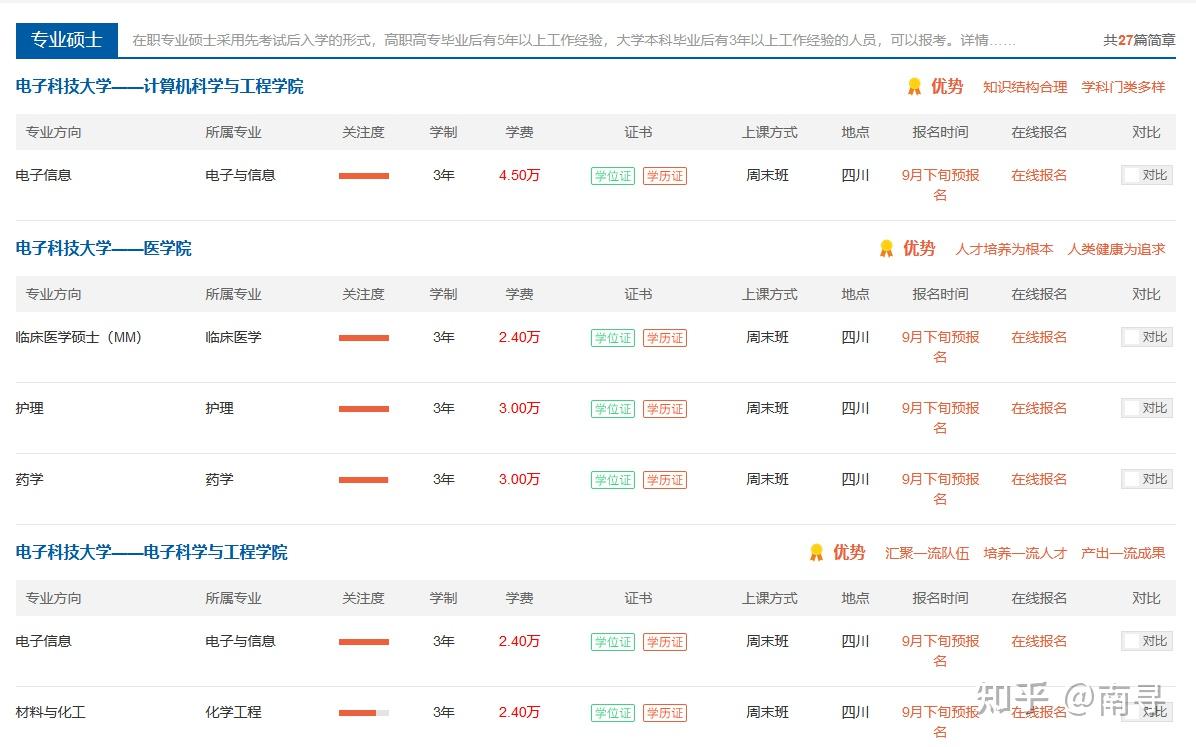Click 报名时间 header in 电子科学与工程学院 table
The image size is (1196, 747).
point(940,597)
